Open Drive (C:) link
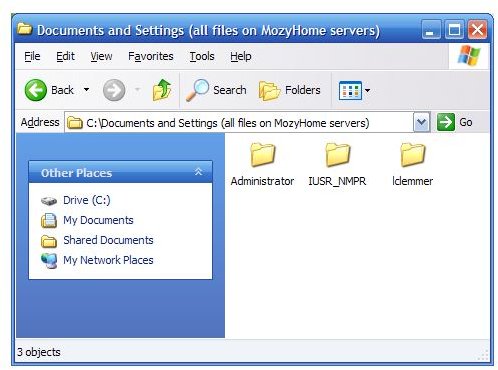The height and width of the screenshot is (370, 498). coord(87,200)
